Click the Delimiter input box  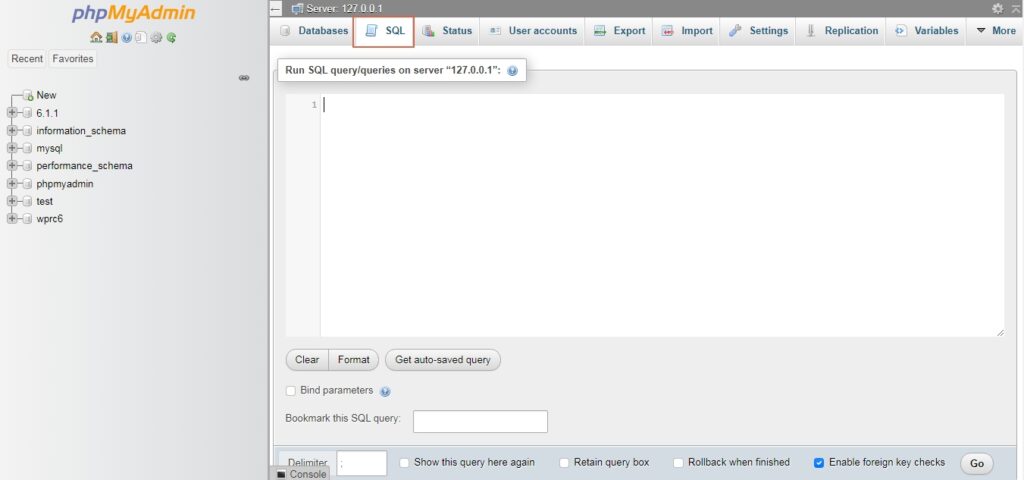click(362, 463)
